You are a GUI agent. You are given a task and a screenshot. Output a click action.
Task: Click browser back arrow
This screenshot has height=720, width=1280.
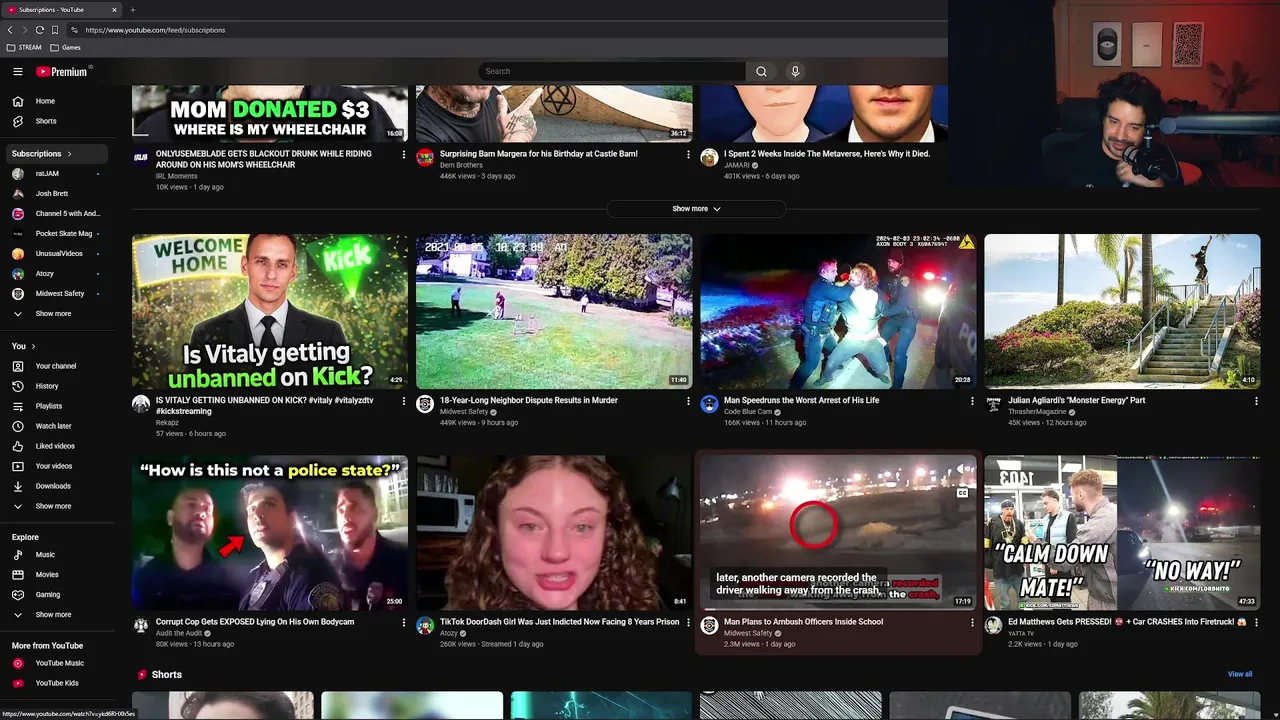[10, 30]
